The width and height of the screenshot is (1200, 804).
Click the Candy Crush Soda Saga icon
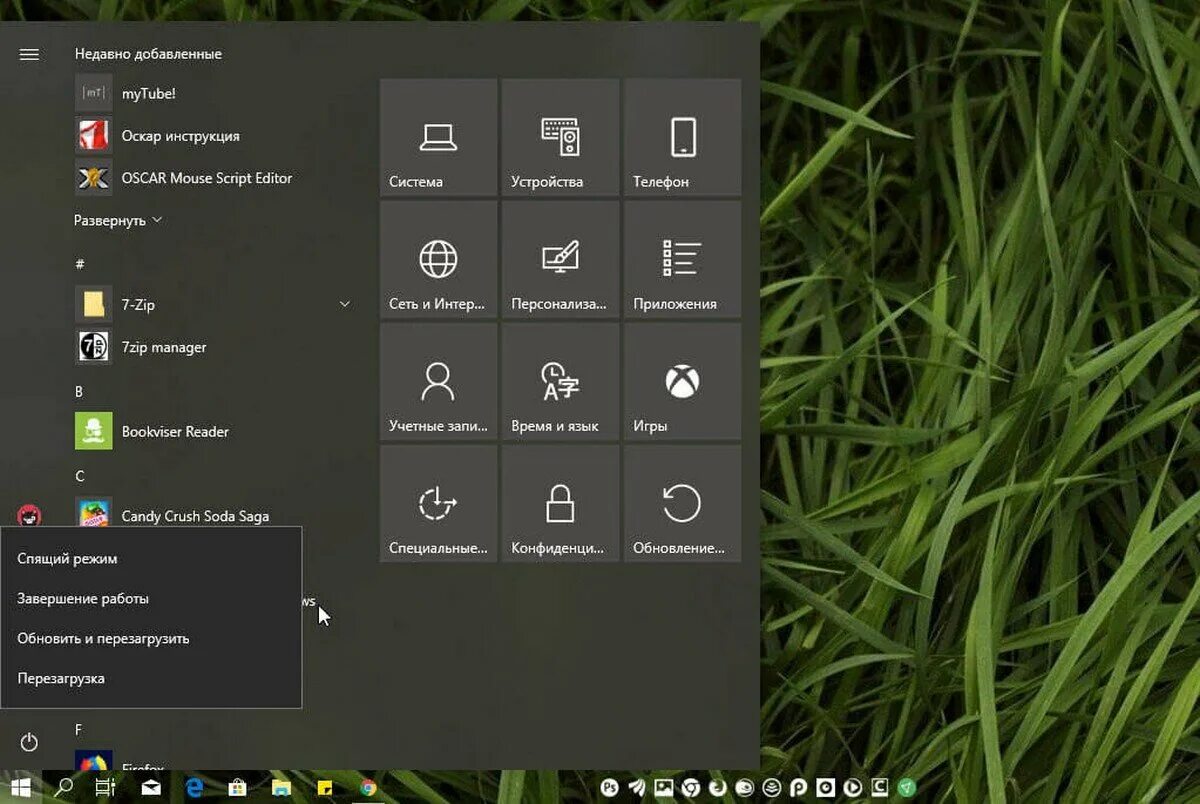coord(93,514)
